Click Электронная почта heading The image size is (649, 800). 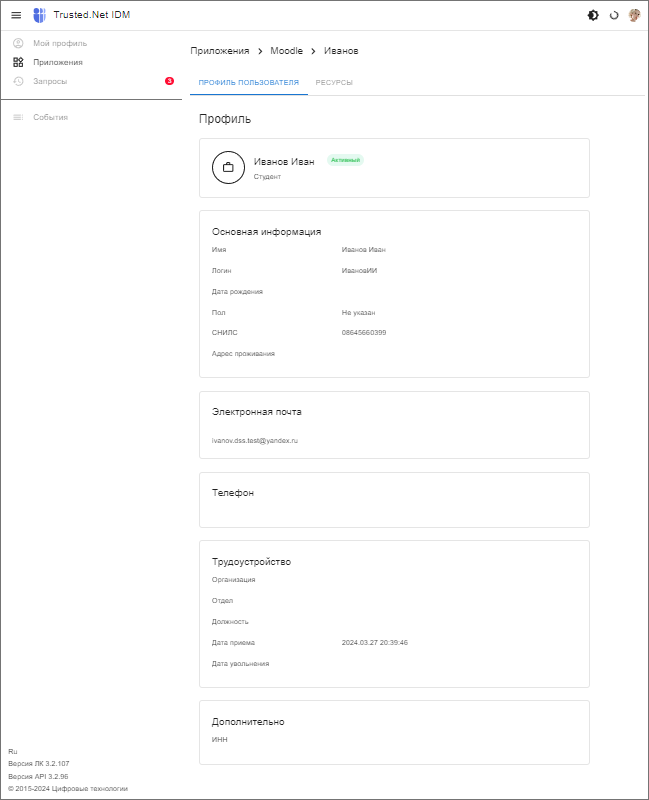pyautogui.click(x=257, y=412)
